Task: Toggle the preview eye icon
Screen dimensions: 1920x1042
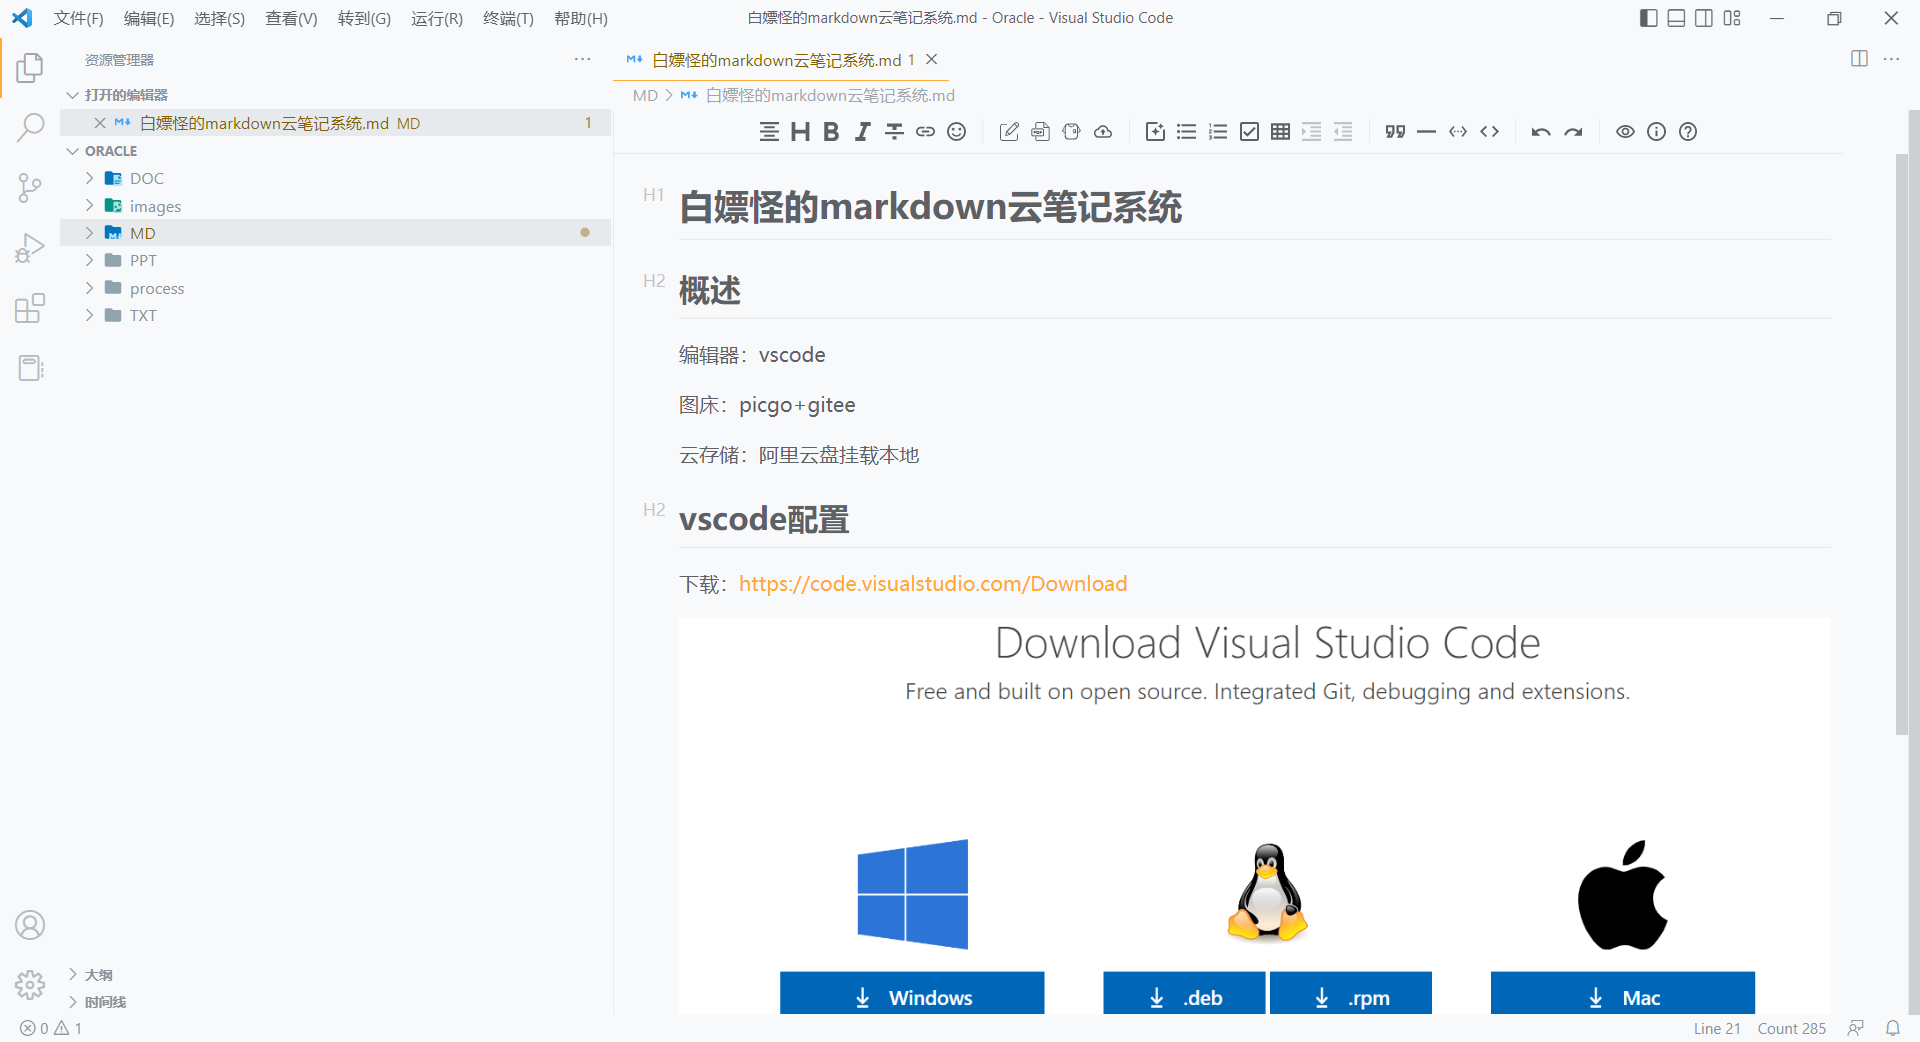Action: click(x=1625, y=132)
